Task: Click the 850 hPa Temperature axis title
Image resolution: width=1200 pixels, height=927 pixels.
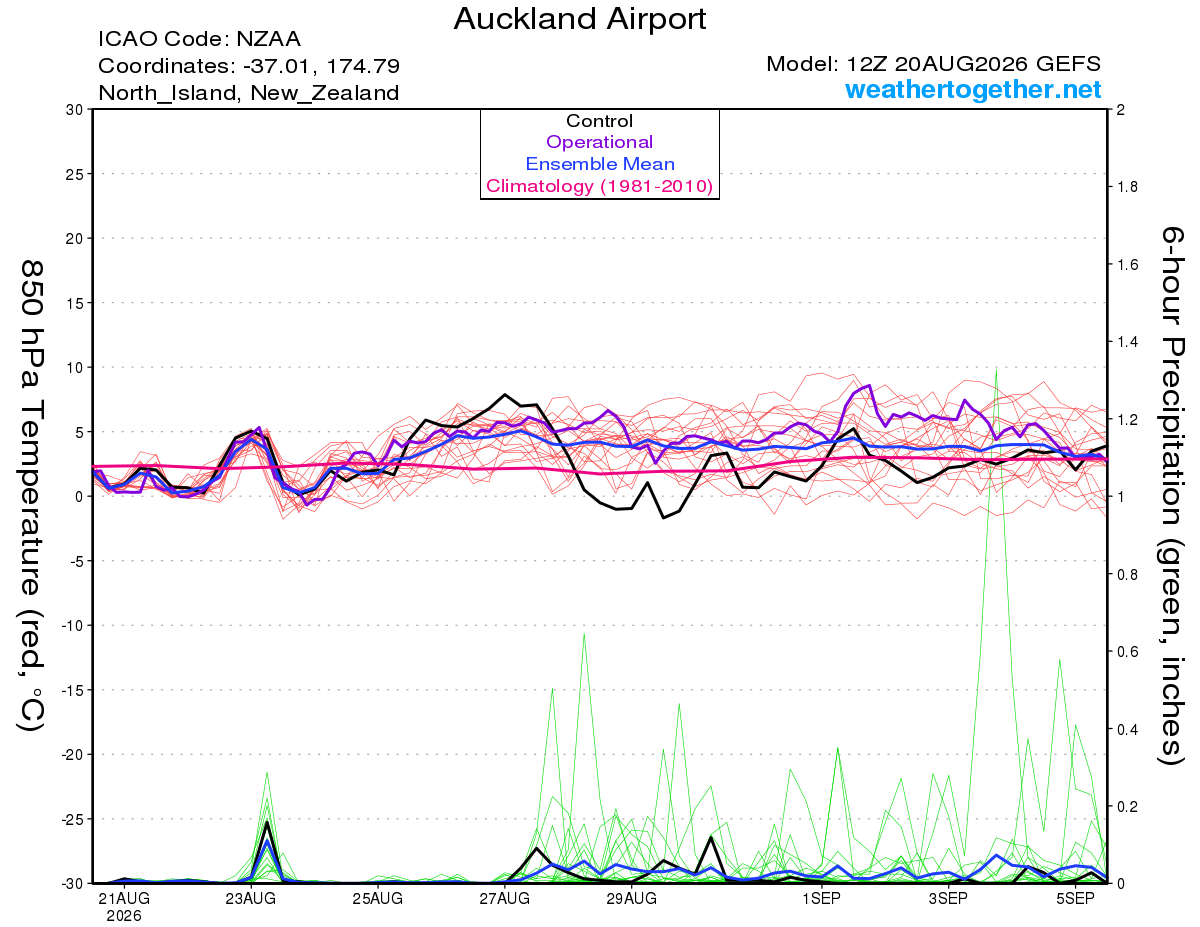Action: [x=33, y=496]
